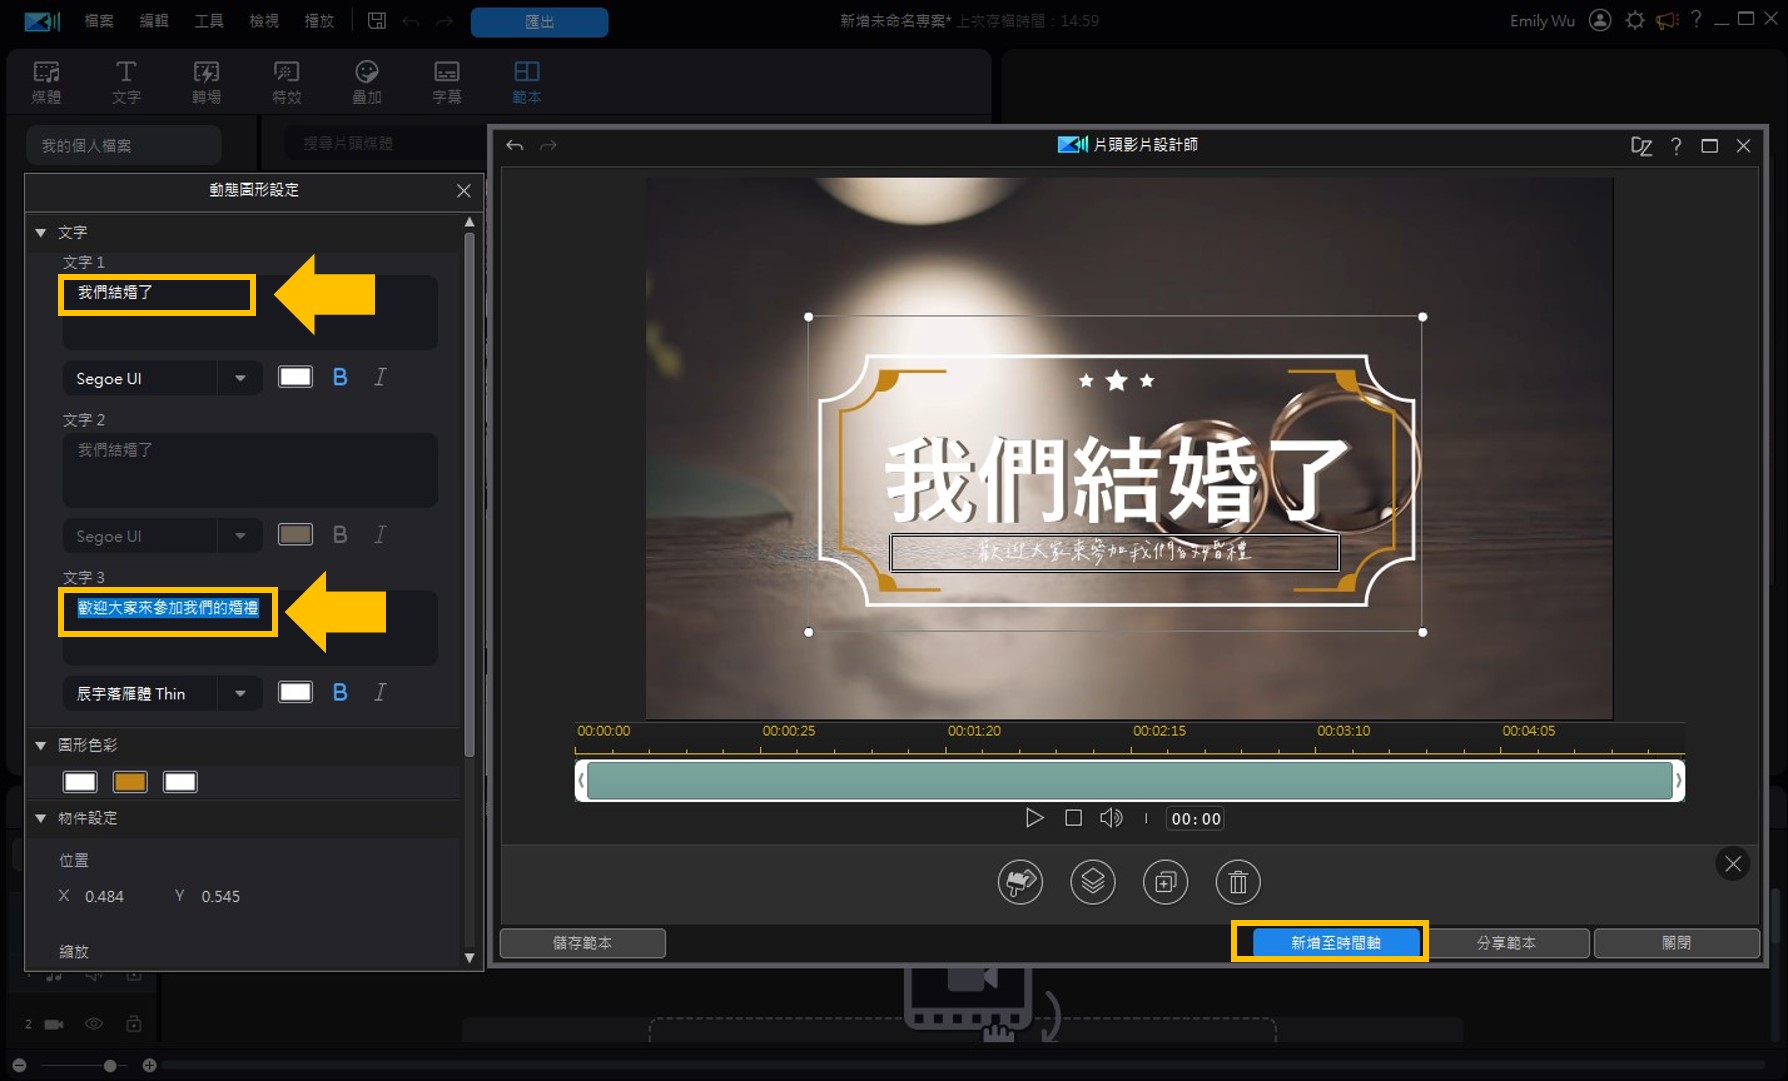Screen dimensions: 1788x1081
Task: Open the 媒體 (Media) room icon
Action: [x=46, y=80]
